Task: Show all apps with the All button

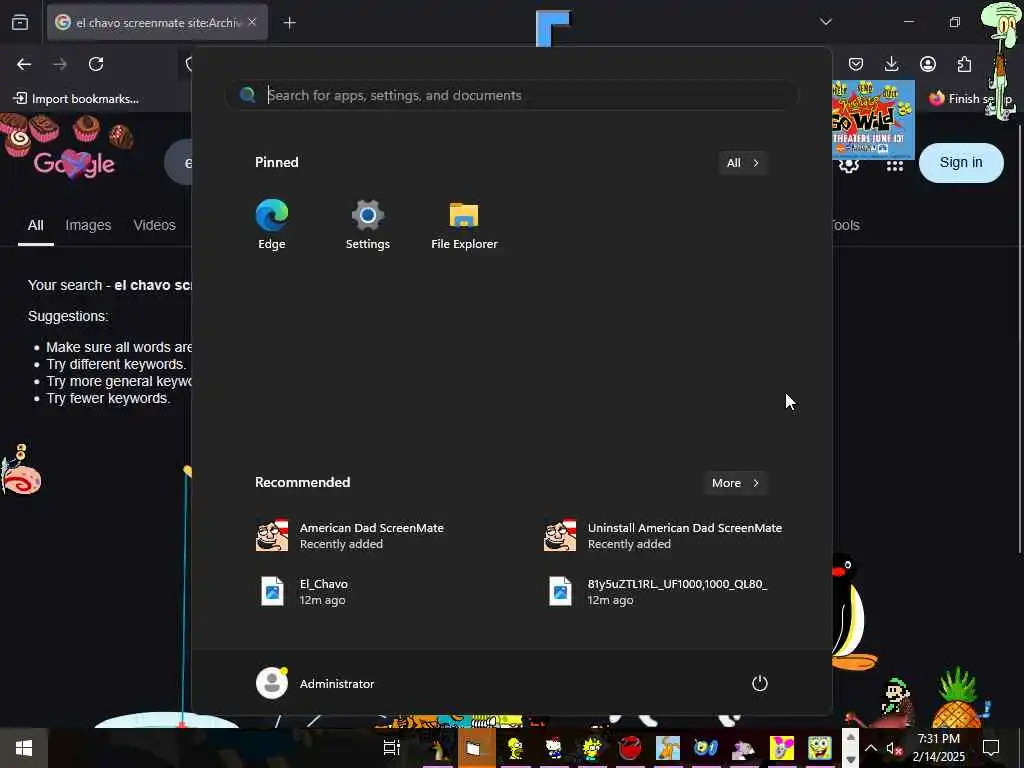Action: pos(742,163)
